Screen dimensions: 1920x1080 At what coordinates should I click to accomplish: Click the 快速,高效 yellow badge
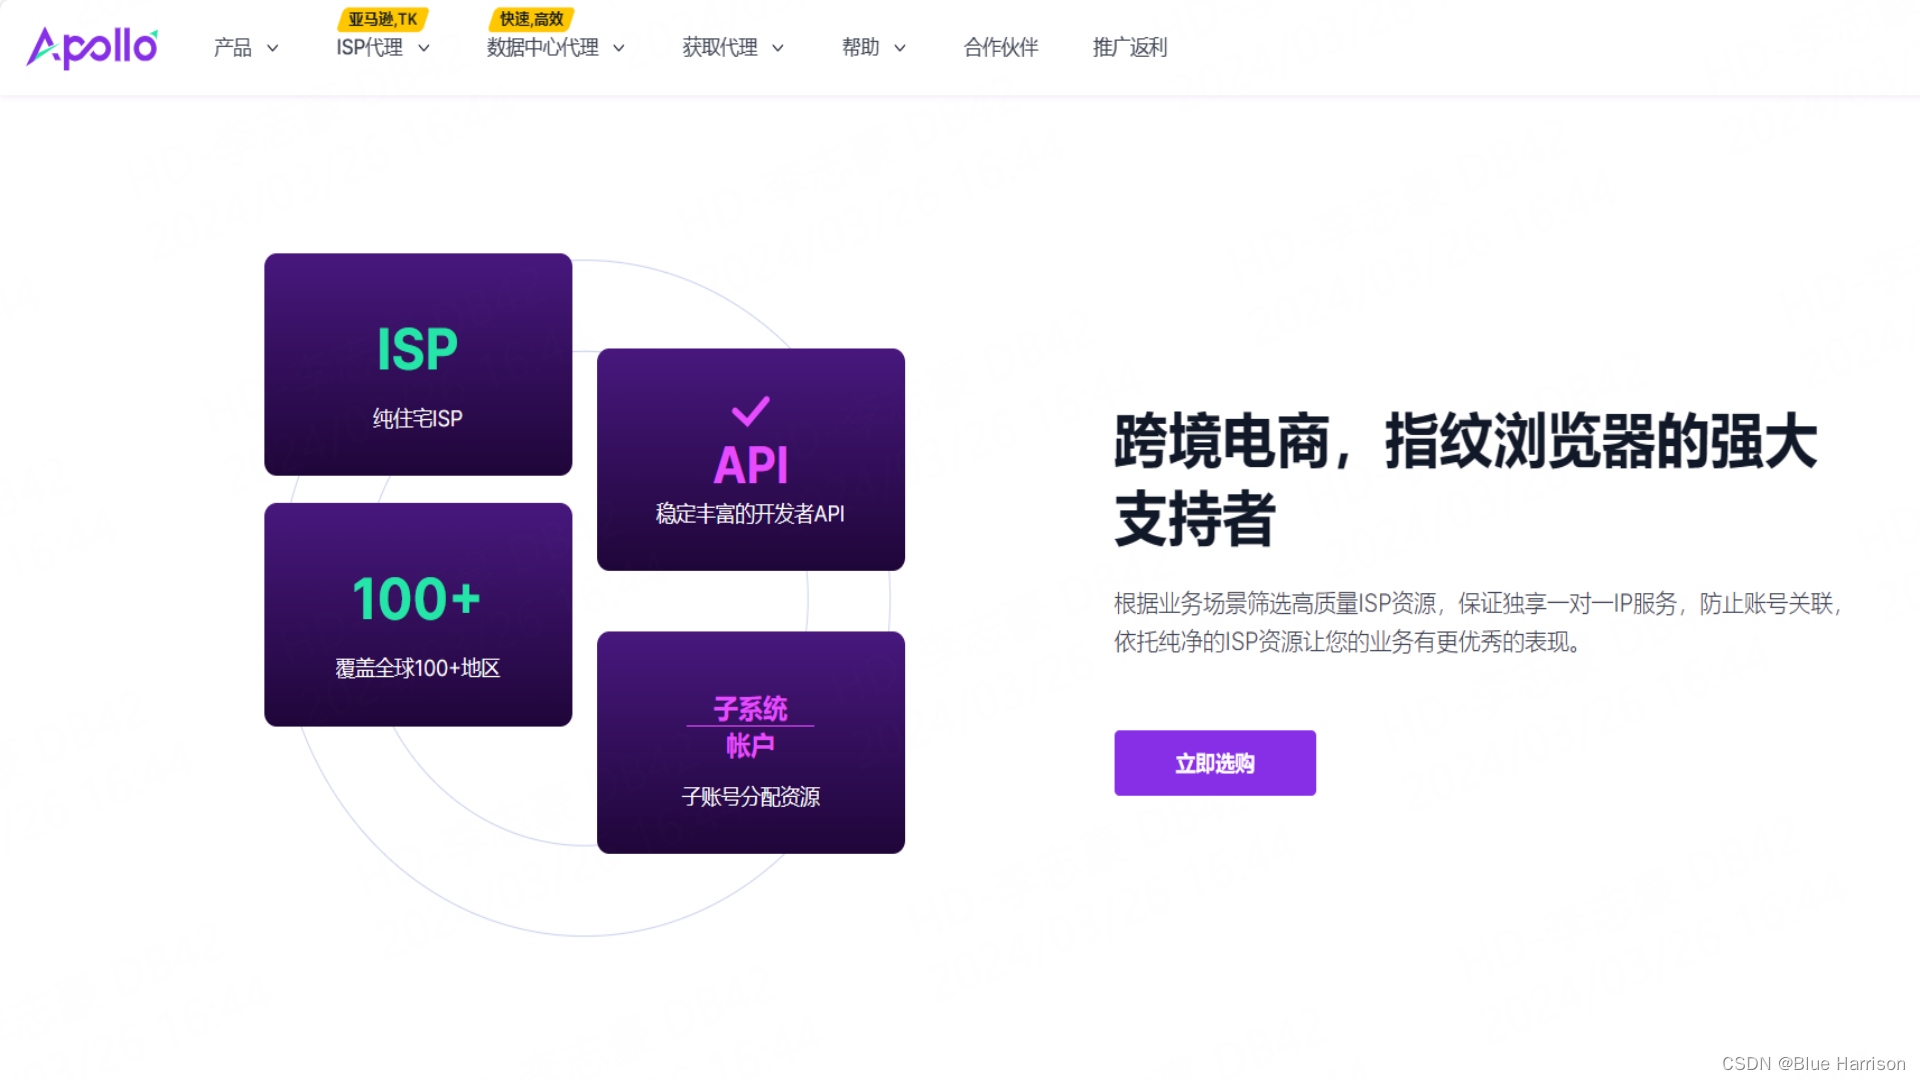coord(531,19)
